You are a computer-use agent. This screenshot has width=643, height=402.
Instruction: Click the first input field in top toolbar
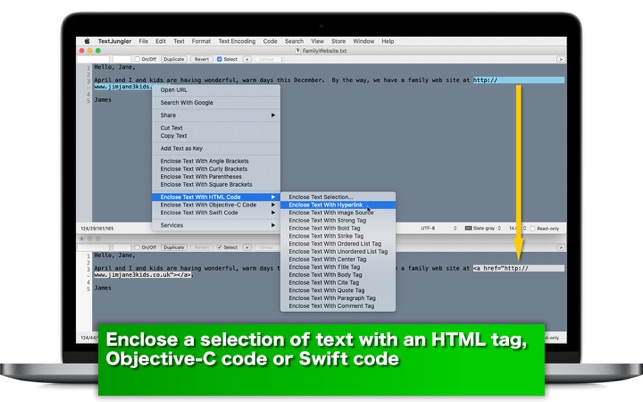tap(93, 59)
